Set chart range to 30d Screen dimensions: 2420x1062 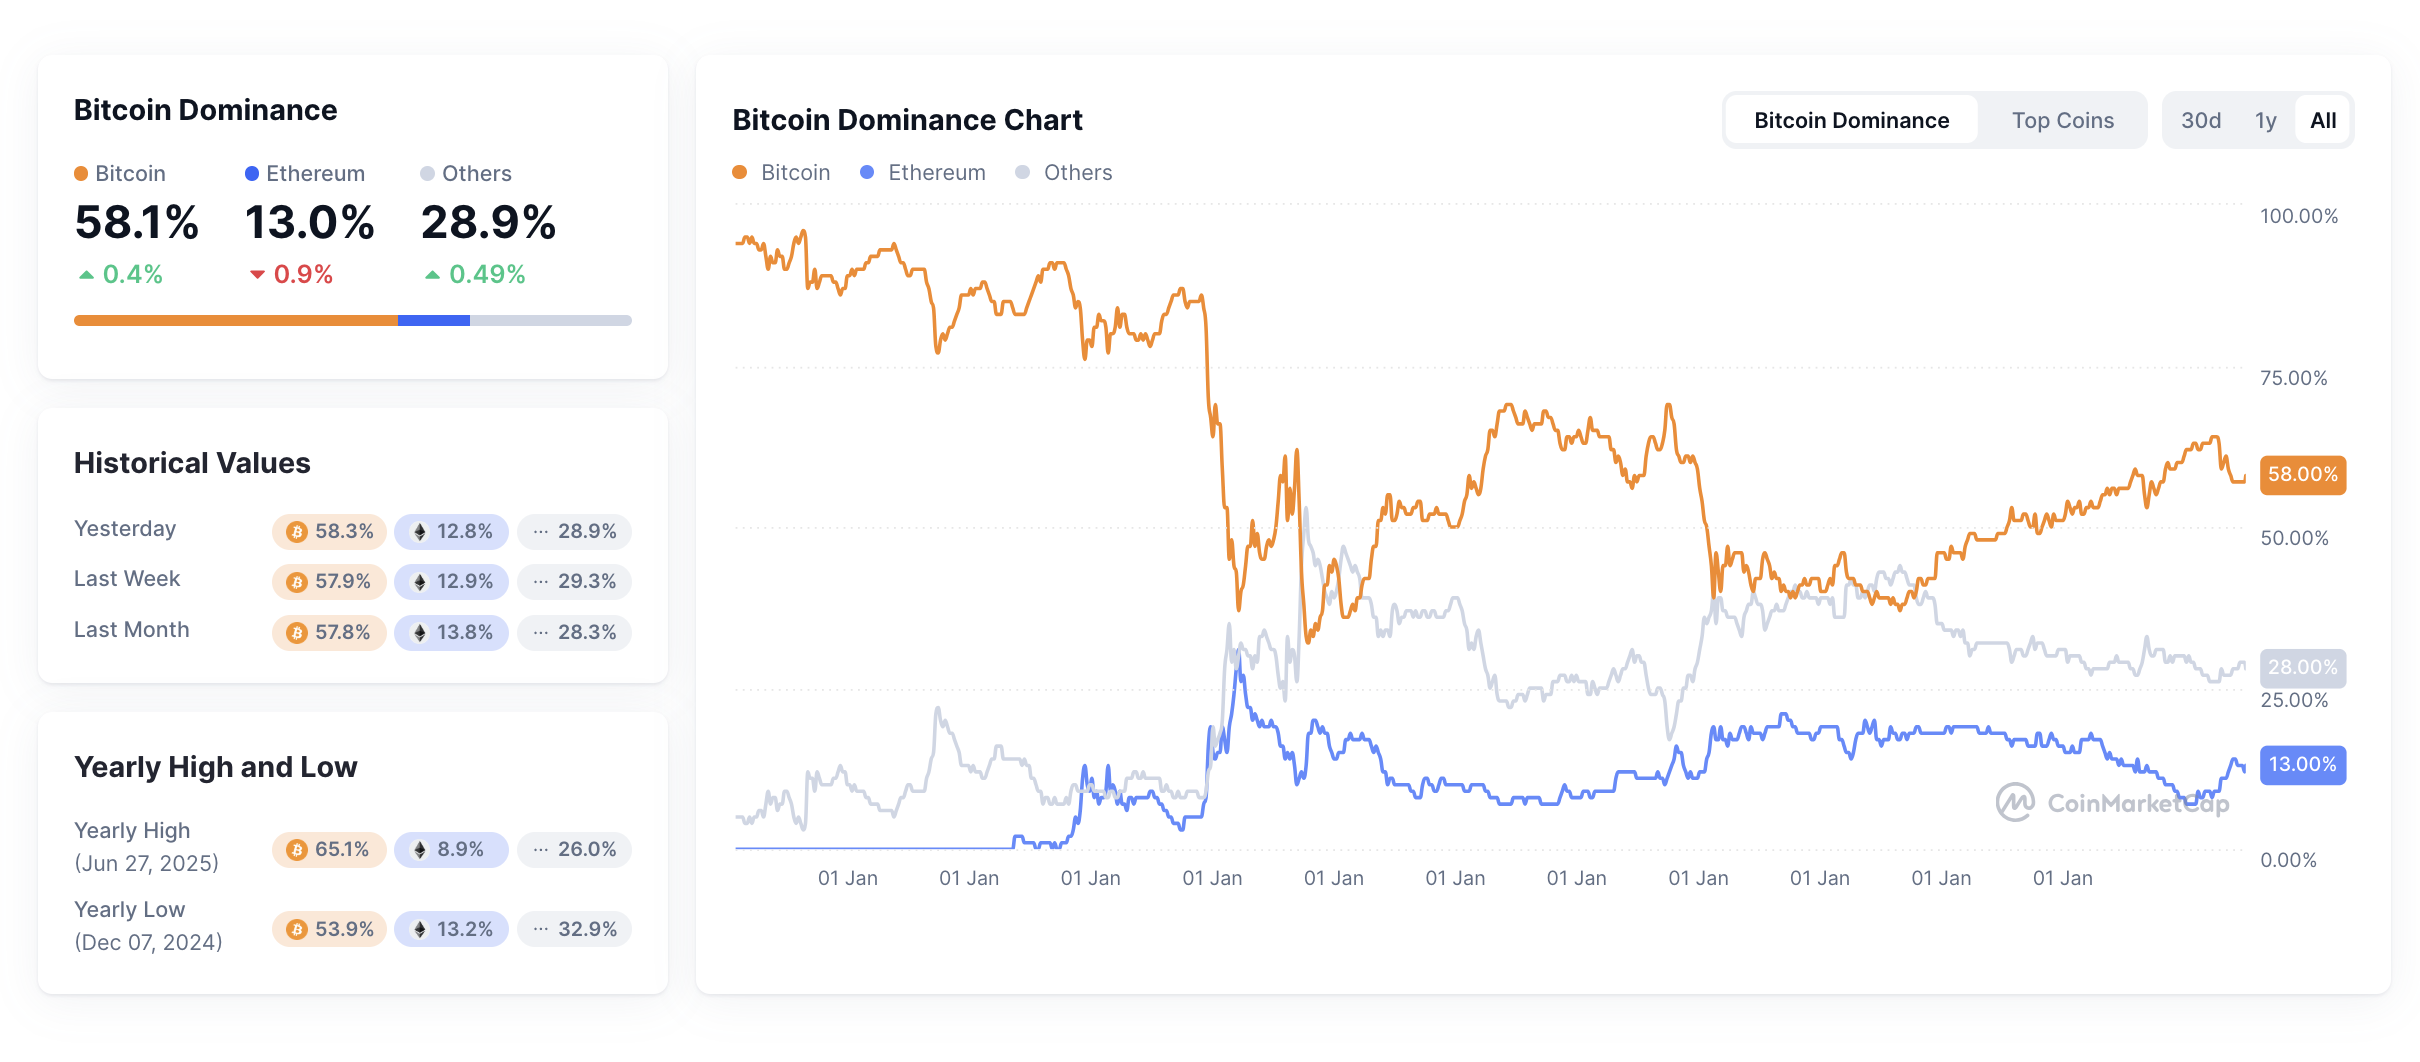(2200, 120)
